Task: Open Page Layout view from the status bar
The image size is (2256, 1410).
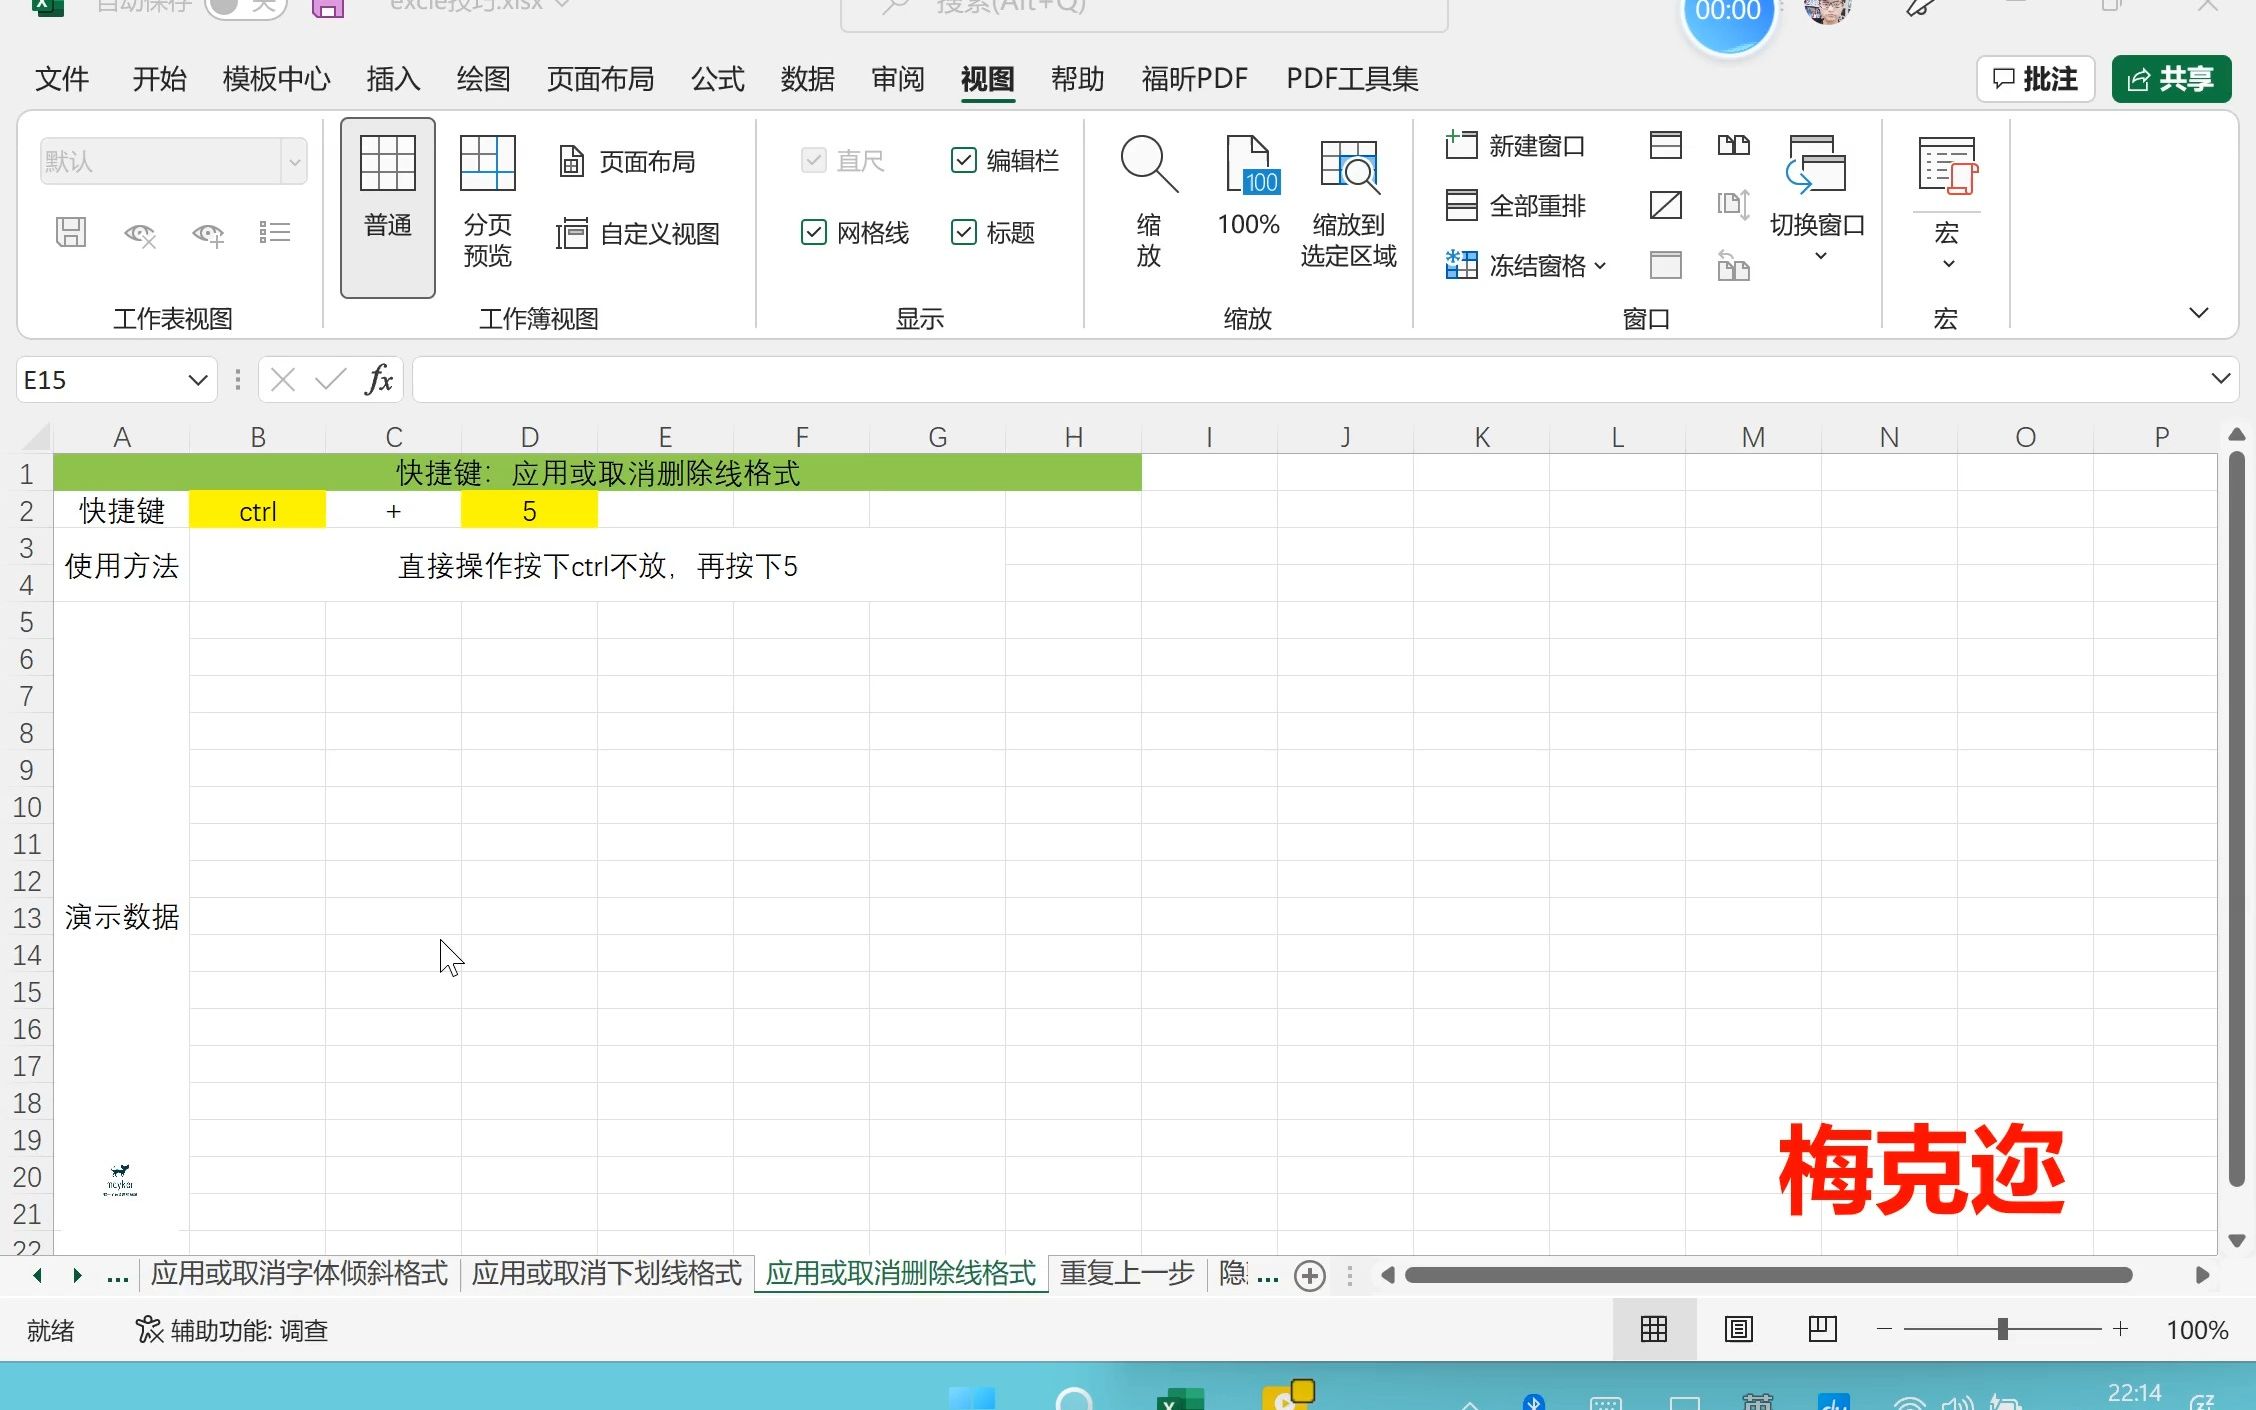Action: click(x=1737, y=1329)
